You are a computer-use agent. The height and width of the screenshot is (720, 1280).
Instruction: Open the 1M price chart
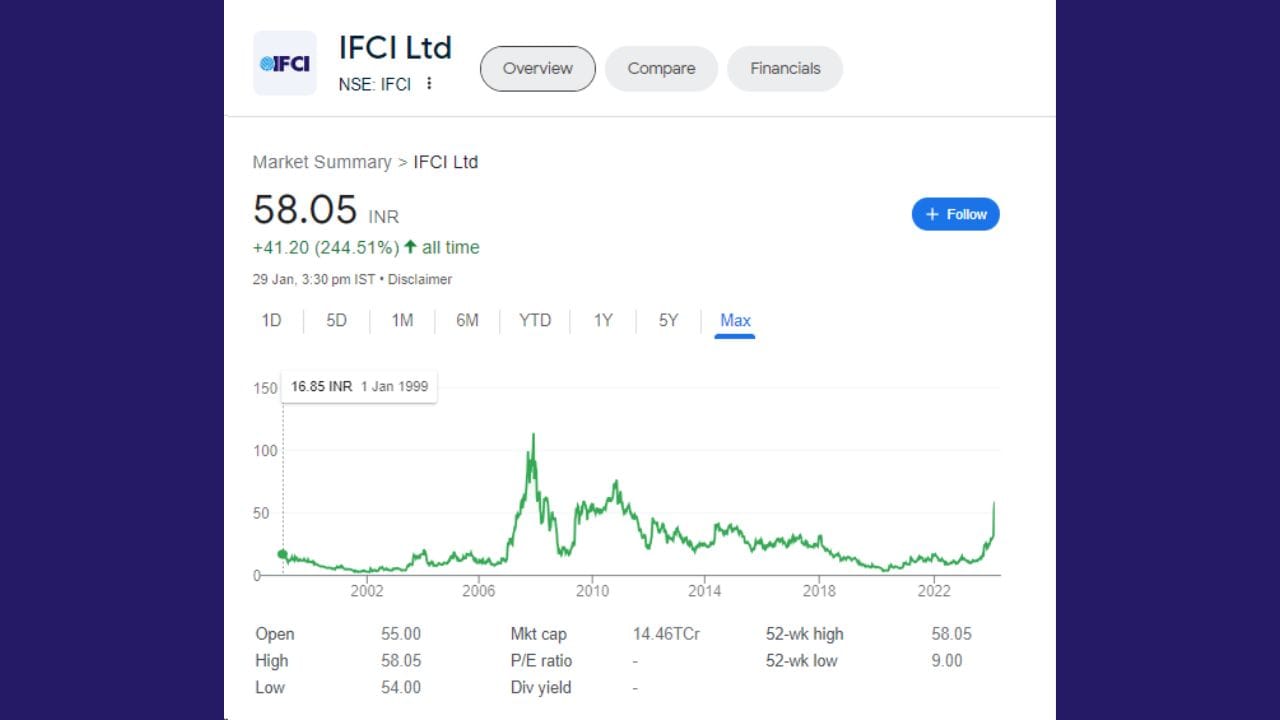click(402, 320)
